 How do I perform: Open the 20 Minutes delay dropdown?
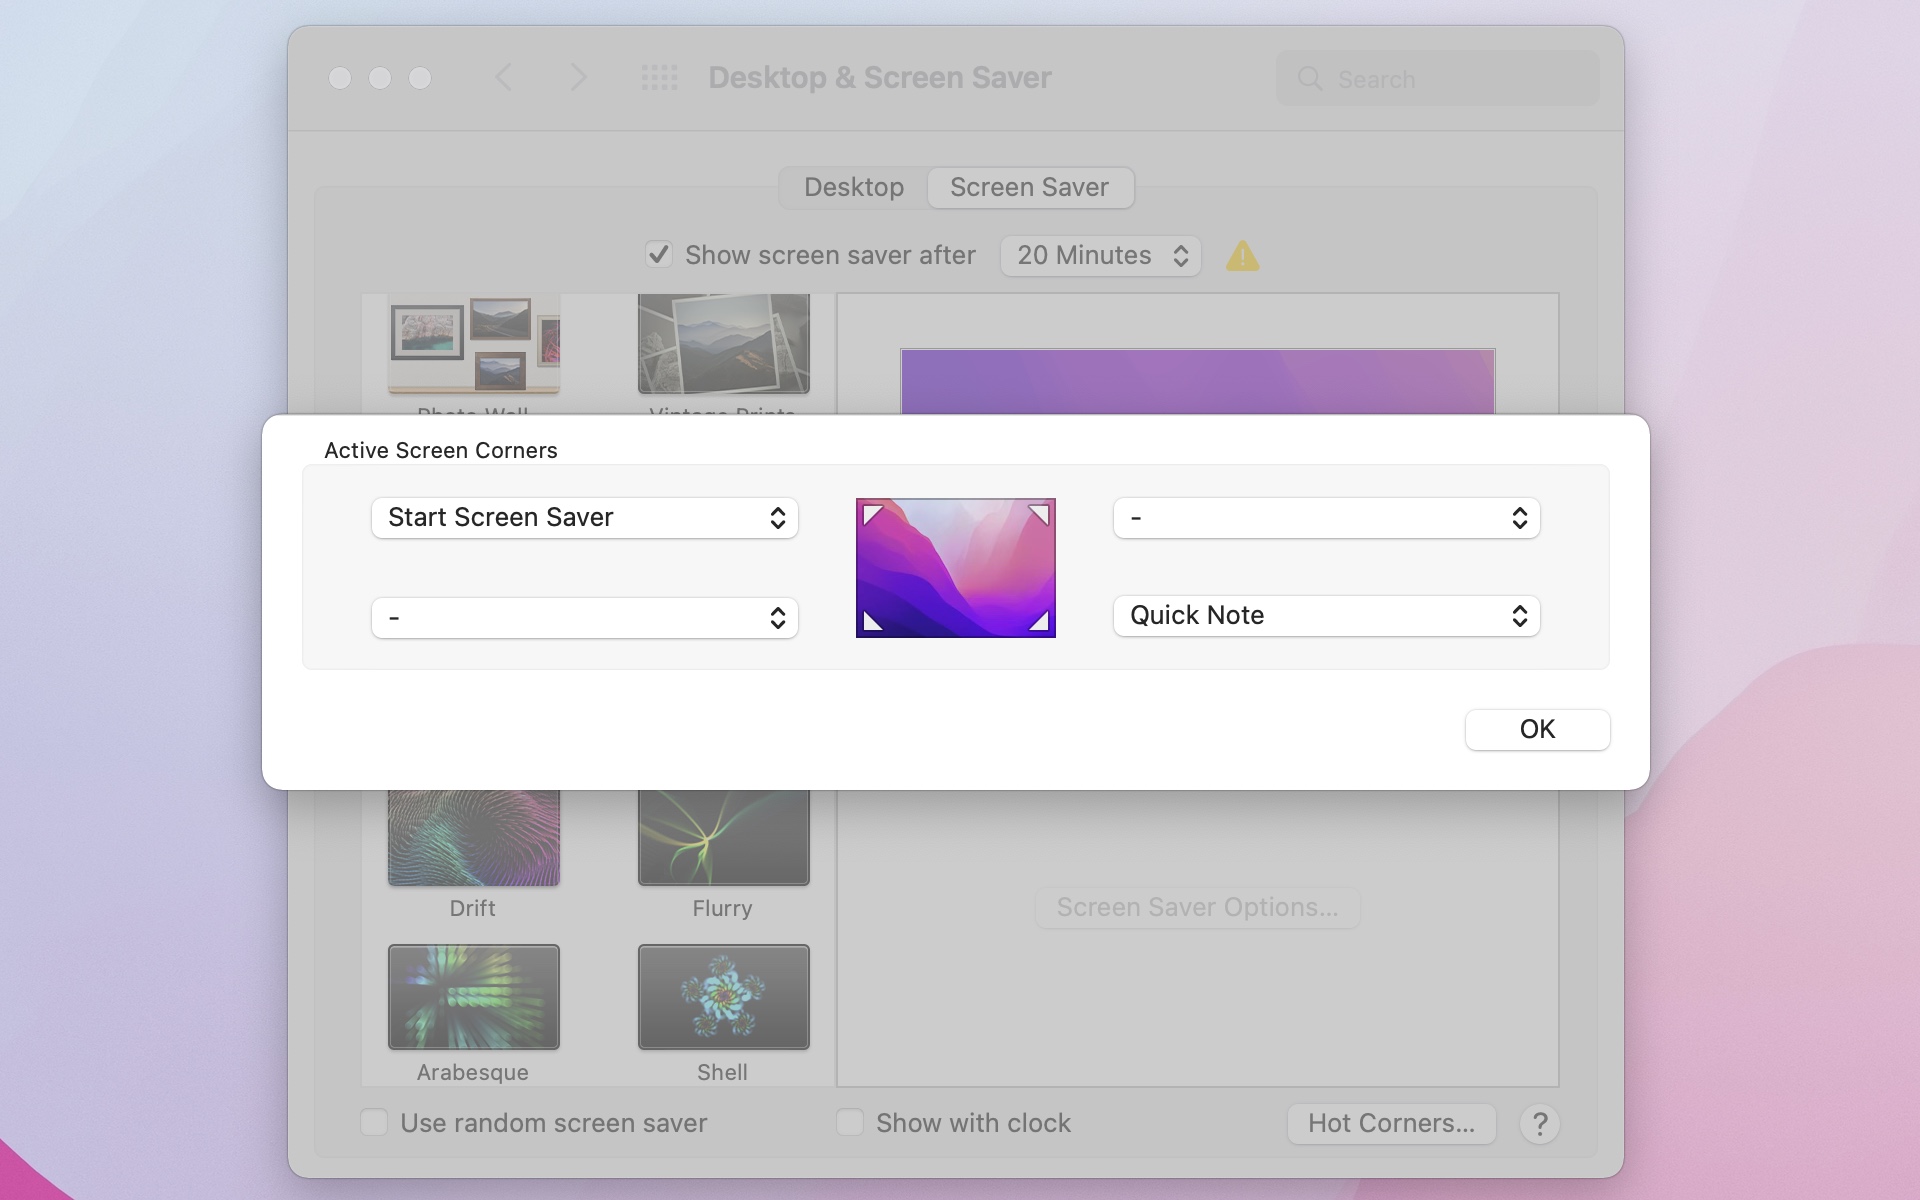point(1100,256)
